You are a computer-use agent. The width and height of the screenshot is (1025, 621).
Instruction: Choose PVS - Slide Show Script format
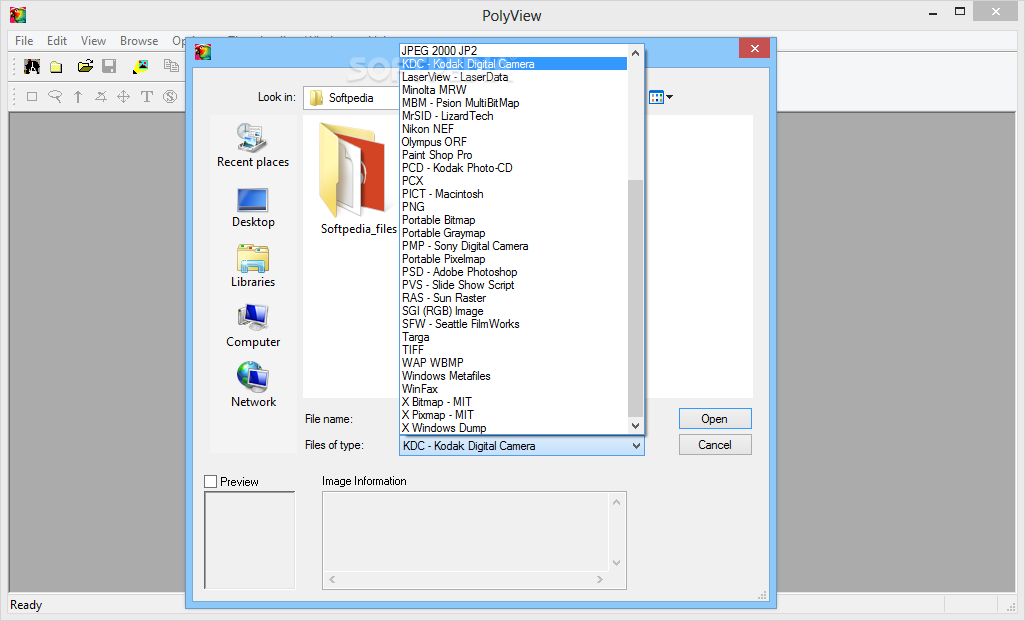[x=513, y=285]
